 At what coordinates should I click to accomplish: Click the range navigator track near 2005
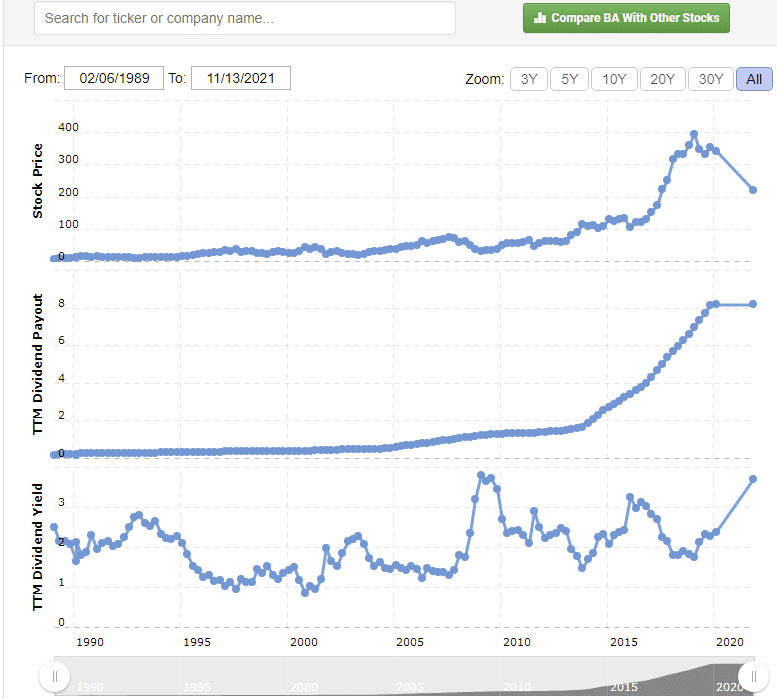click(x=408, y=677)
